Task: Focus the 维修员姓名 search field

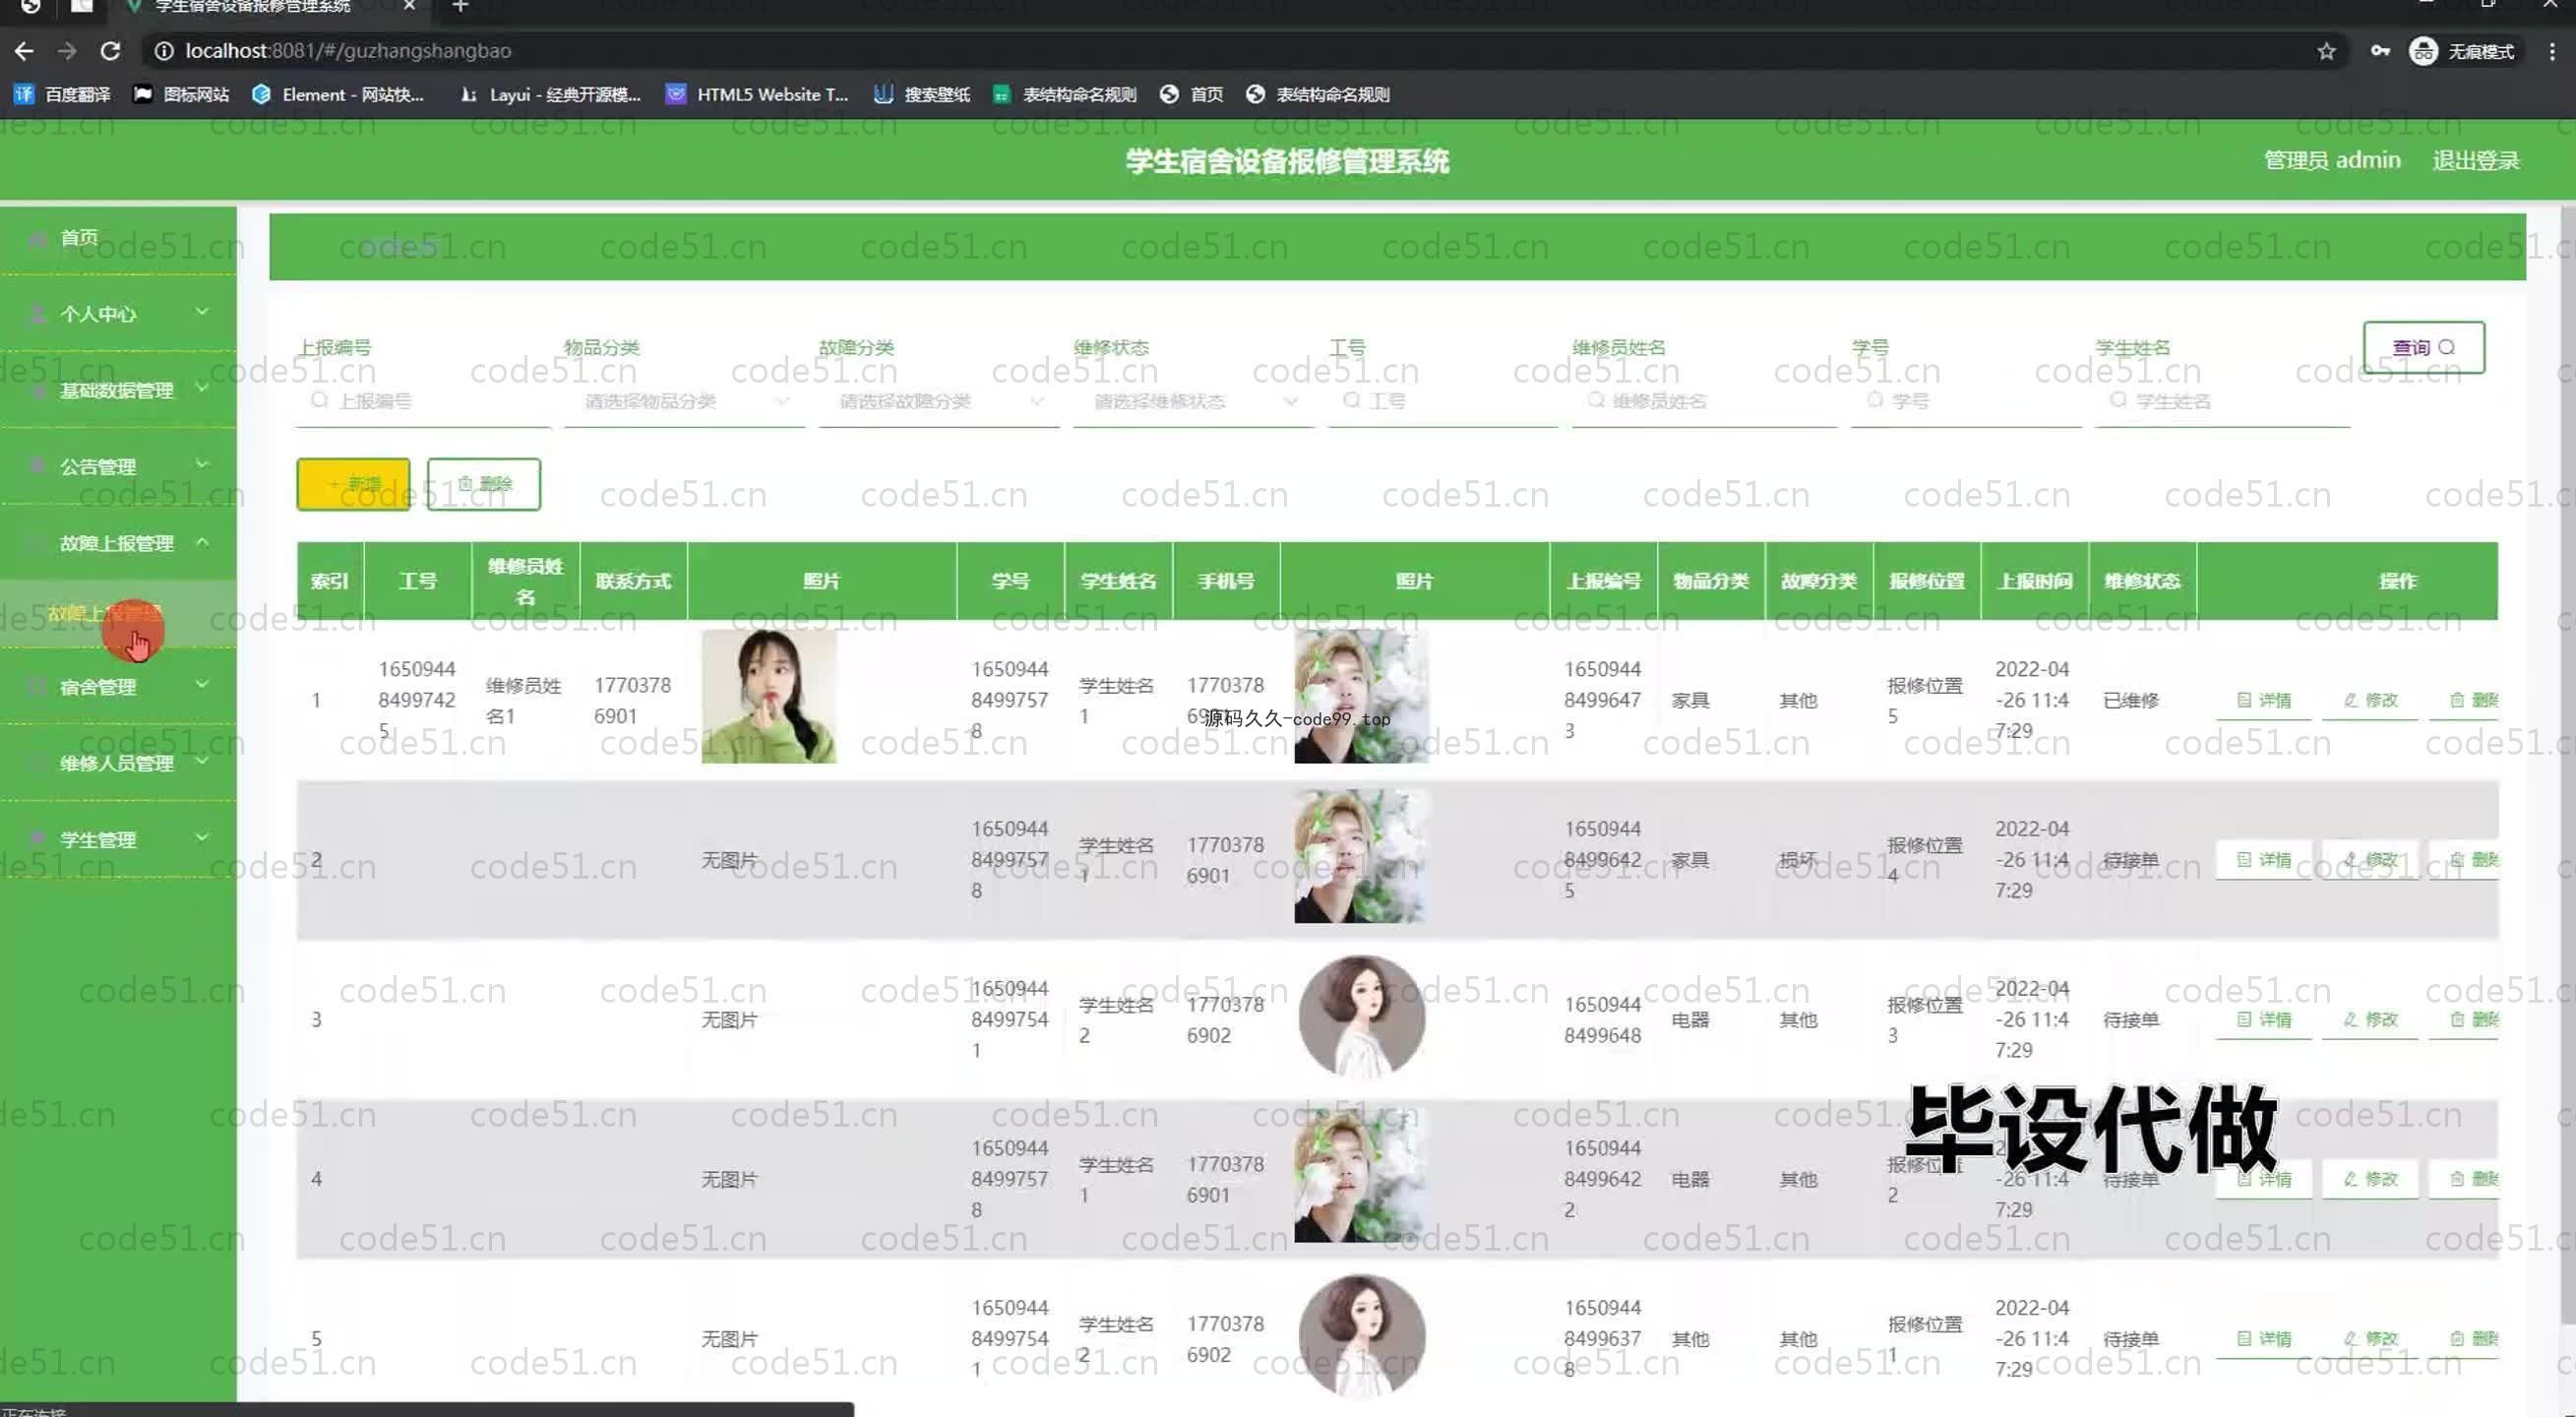Action: click(1705, 402)
